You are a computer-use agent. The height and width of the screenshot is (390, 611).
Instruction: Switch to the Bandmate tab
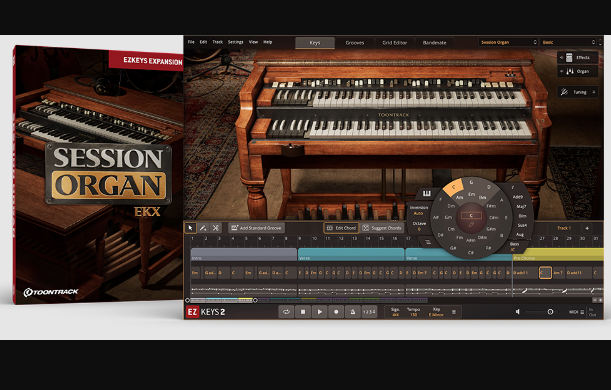(x=434, y=43)
